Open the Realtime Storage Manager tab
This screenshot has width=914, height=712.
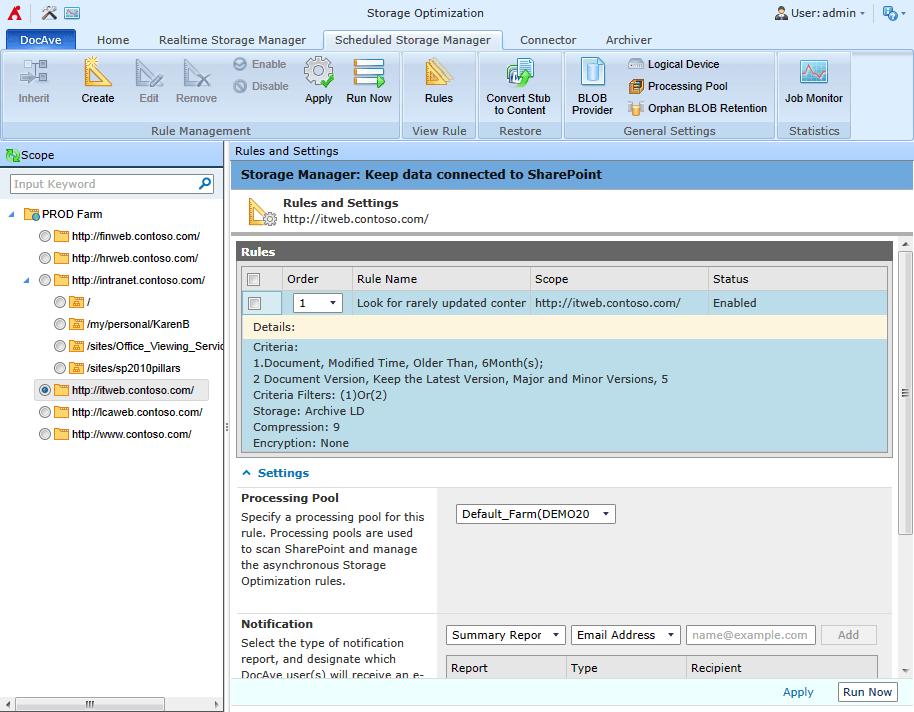pos(233,40)
